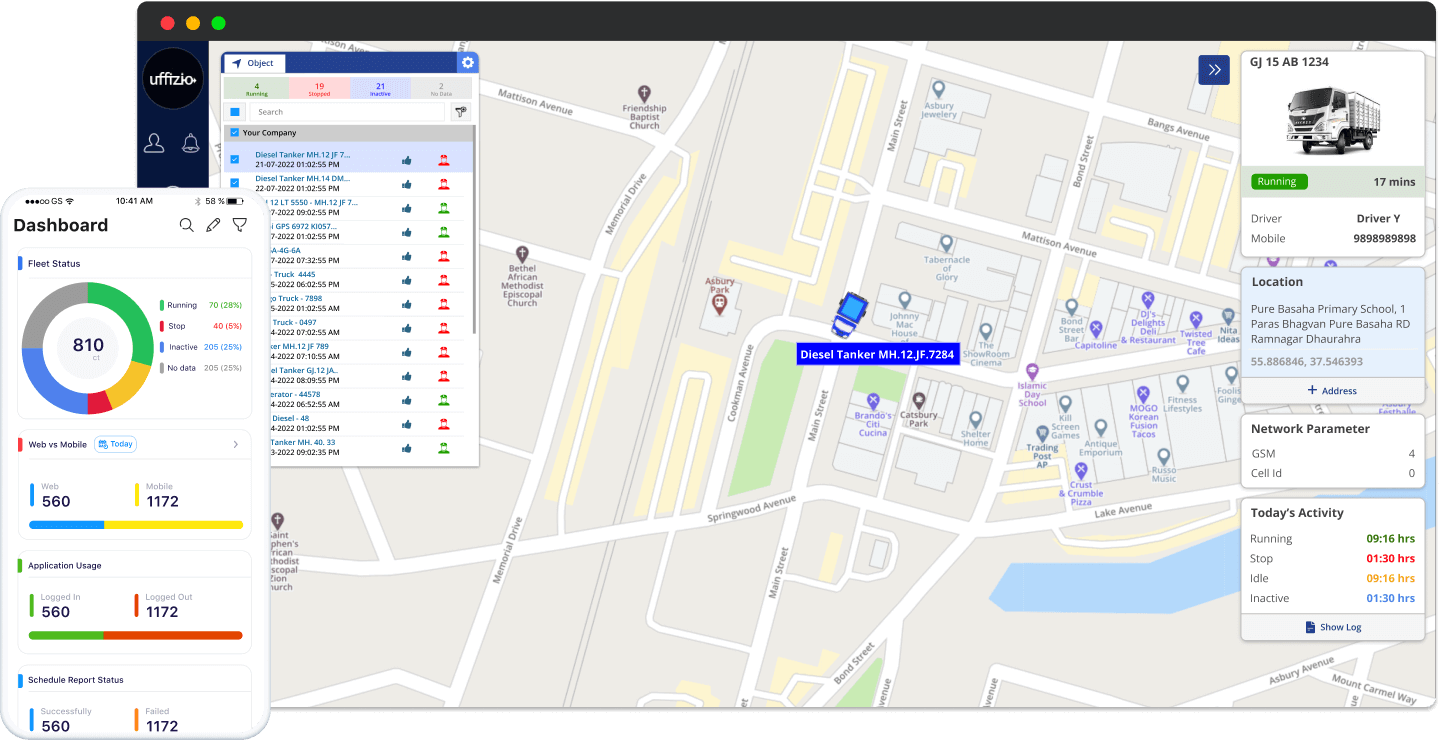The width and height of the screenshot is (1440, 740).
Task: Expand address with + Address
Action: coord(1332,390)
